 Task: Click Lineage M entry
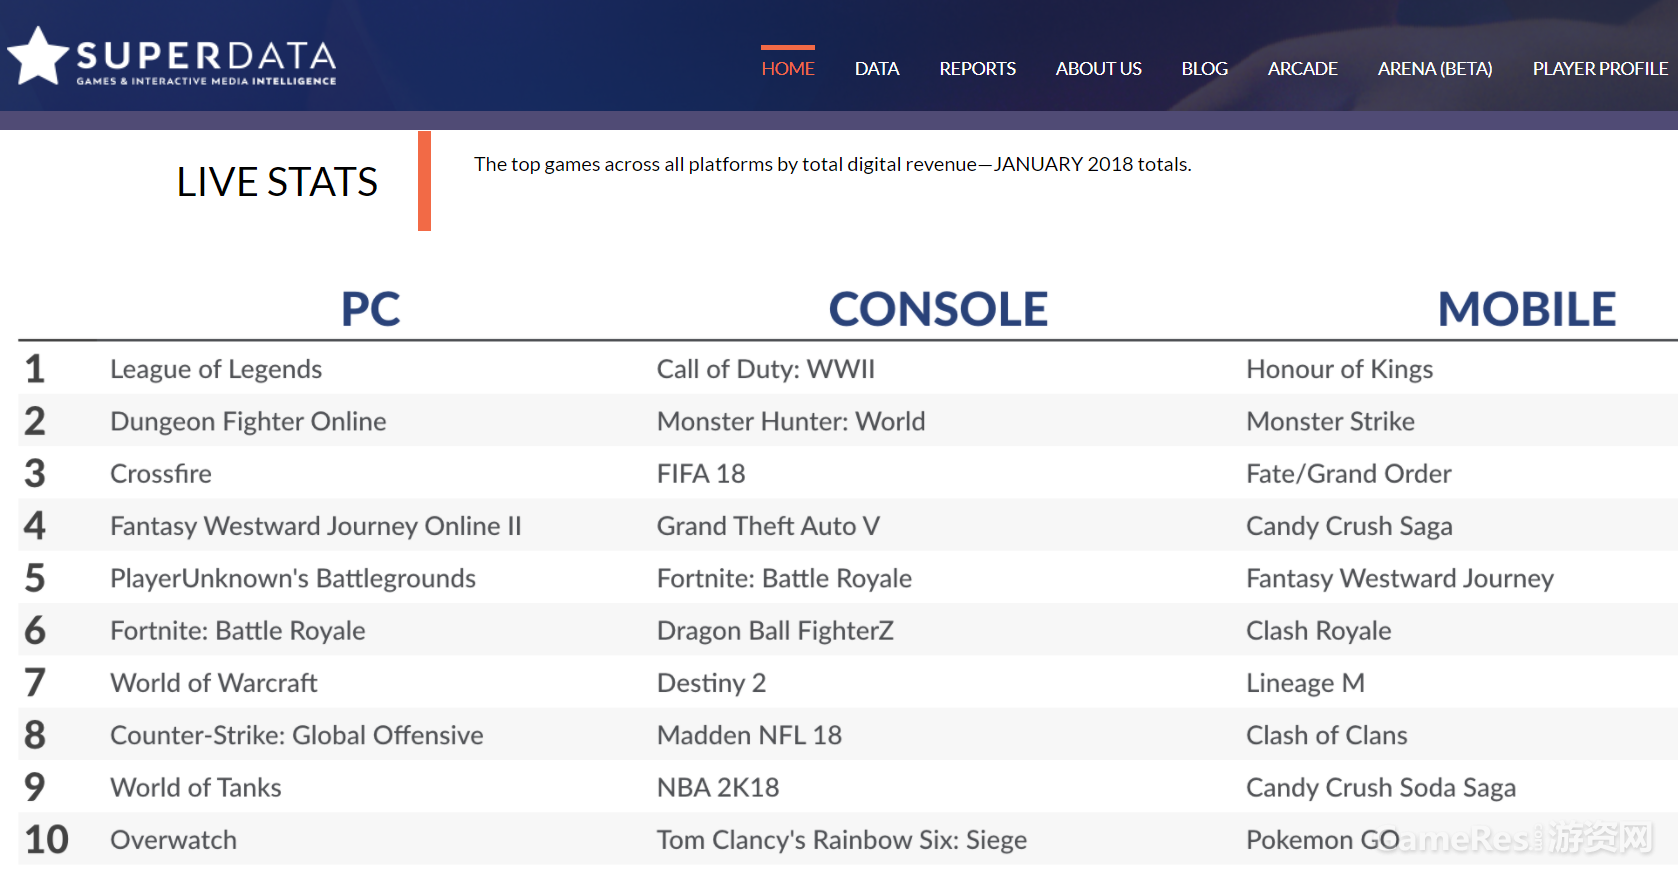point(1306,683)
